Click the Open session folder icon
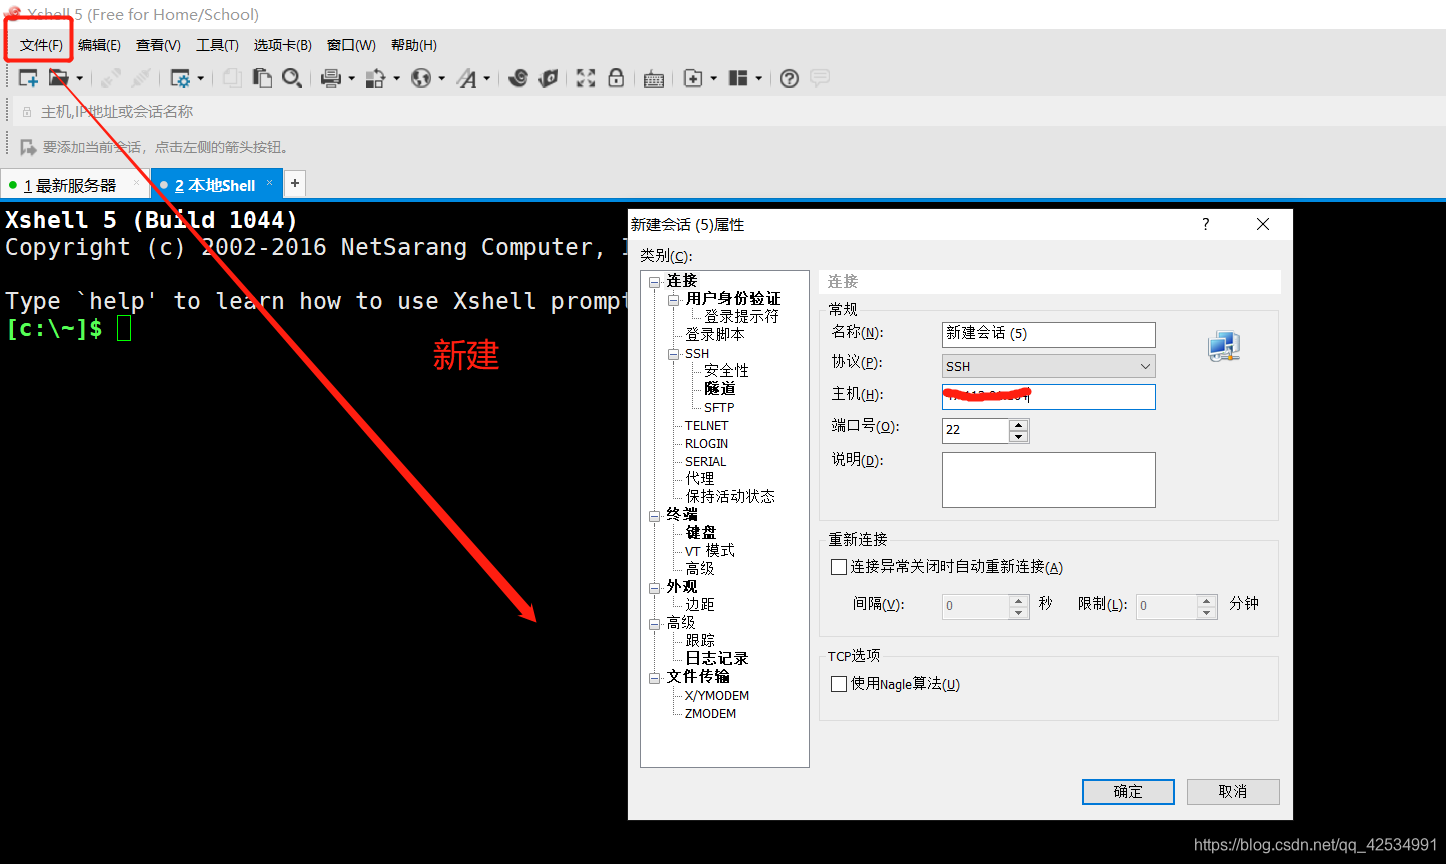The width and height of the screenshot is (1446, 864). point(59,78)
